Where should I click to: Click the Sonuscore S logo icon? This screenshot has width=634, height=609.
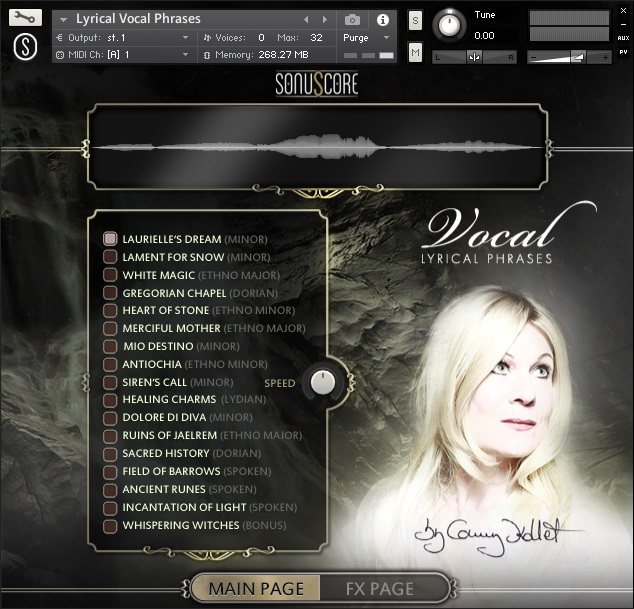coord(25,47)
